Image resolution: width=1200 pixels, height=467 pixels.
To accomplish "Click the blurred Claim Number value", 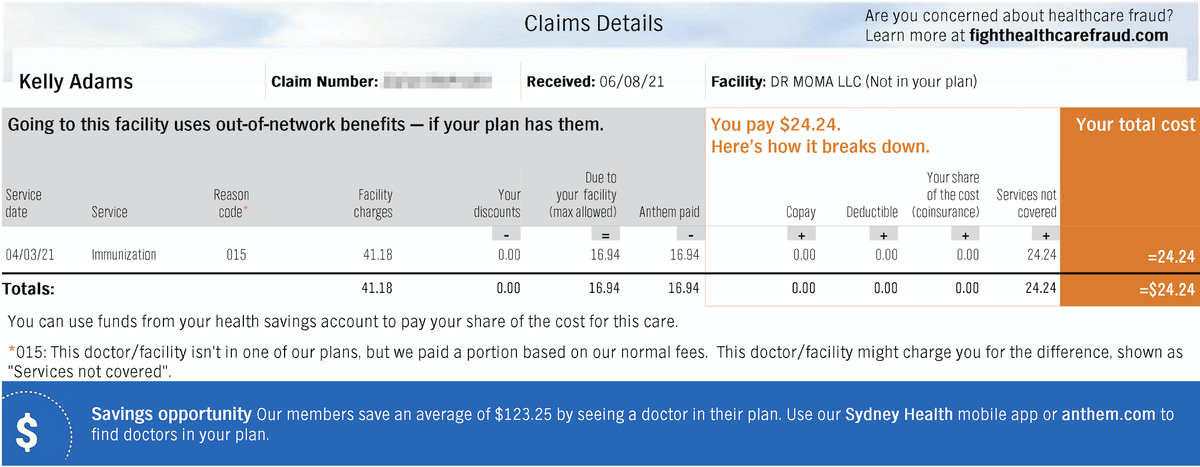I will tap(438, 81).
